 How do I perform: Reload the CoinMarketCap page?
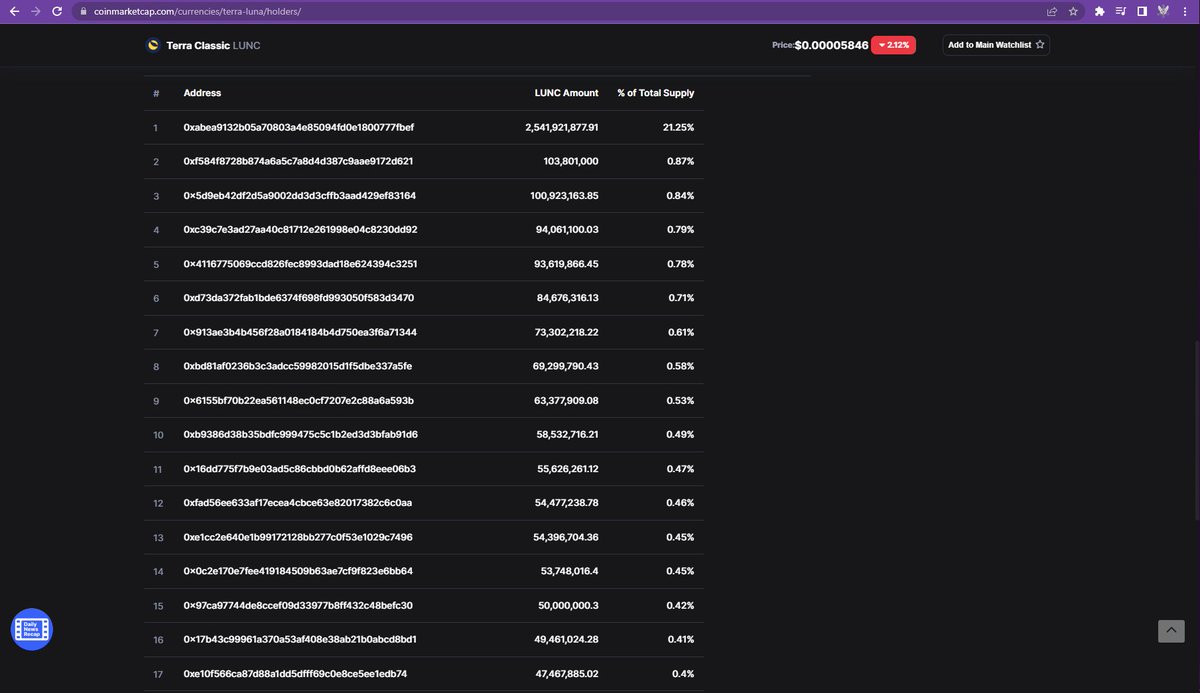tap(57, 11)
